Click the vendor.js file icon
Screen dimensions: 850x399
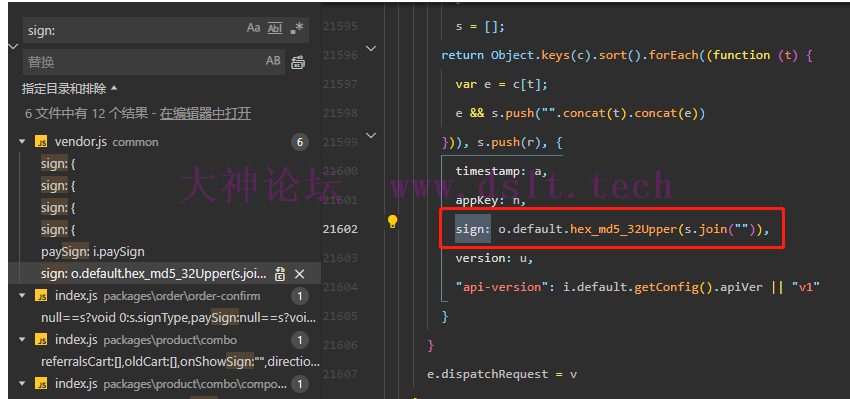[x=41, y=142]
